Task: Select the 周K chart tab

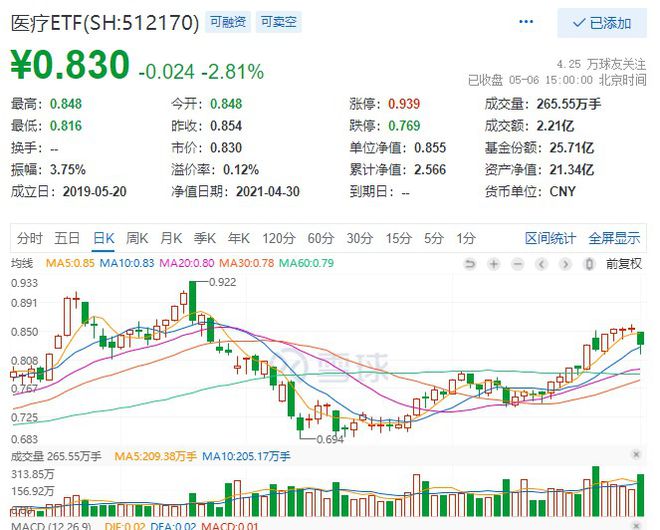Action: point(137,238)
